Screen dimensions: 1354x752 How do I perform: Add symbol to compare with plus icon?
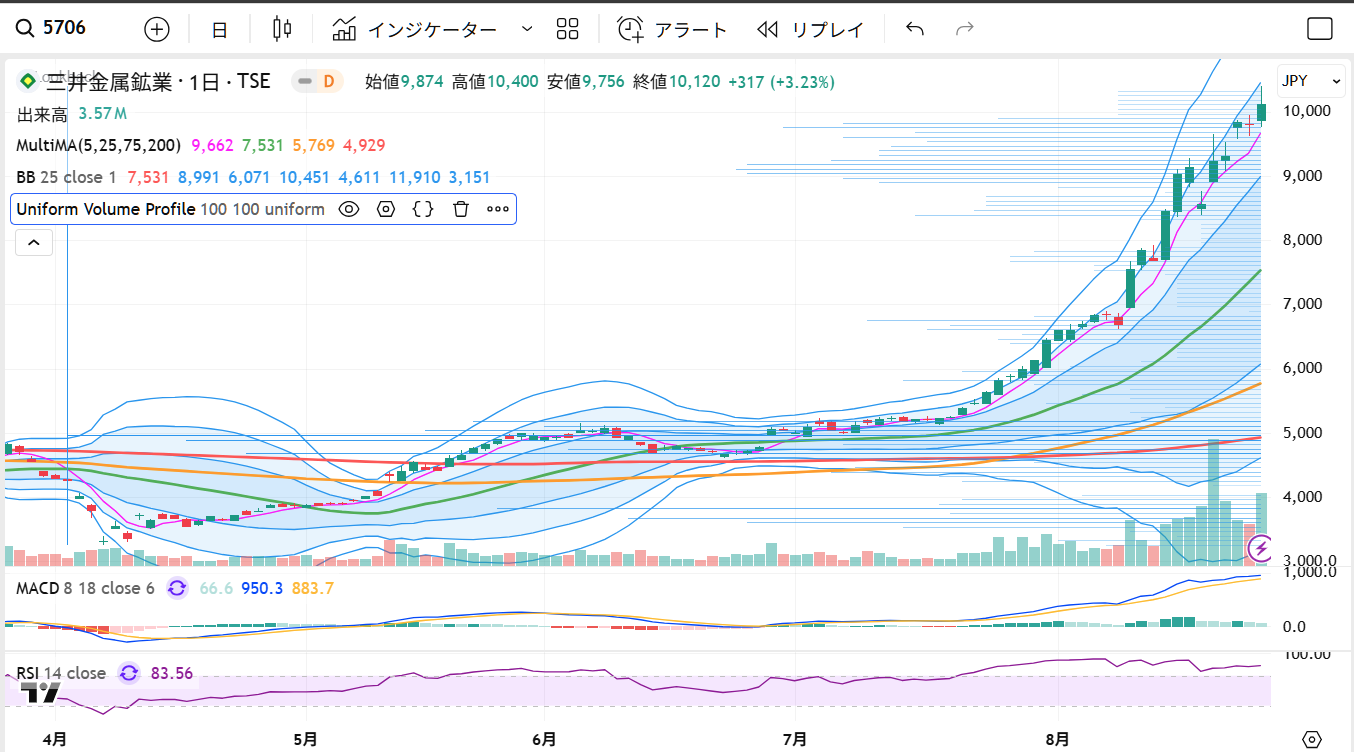[x=157, y=29]
